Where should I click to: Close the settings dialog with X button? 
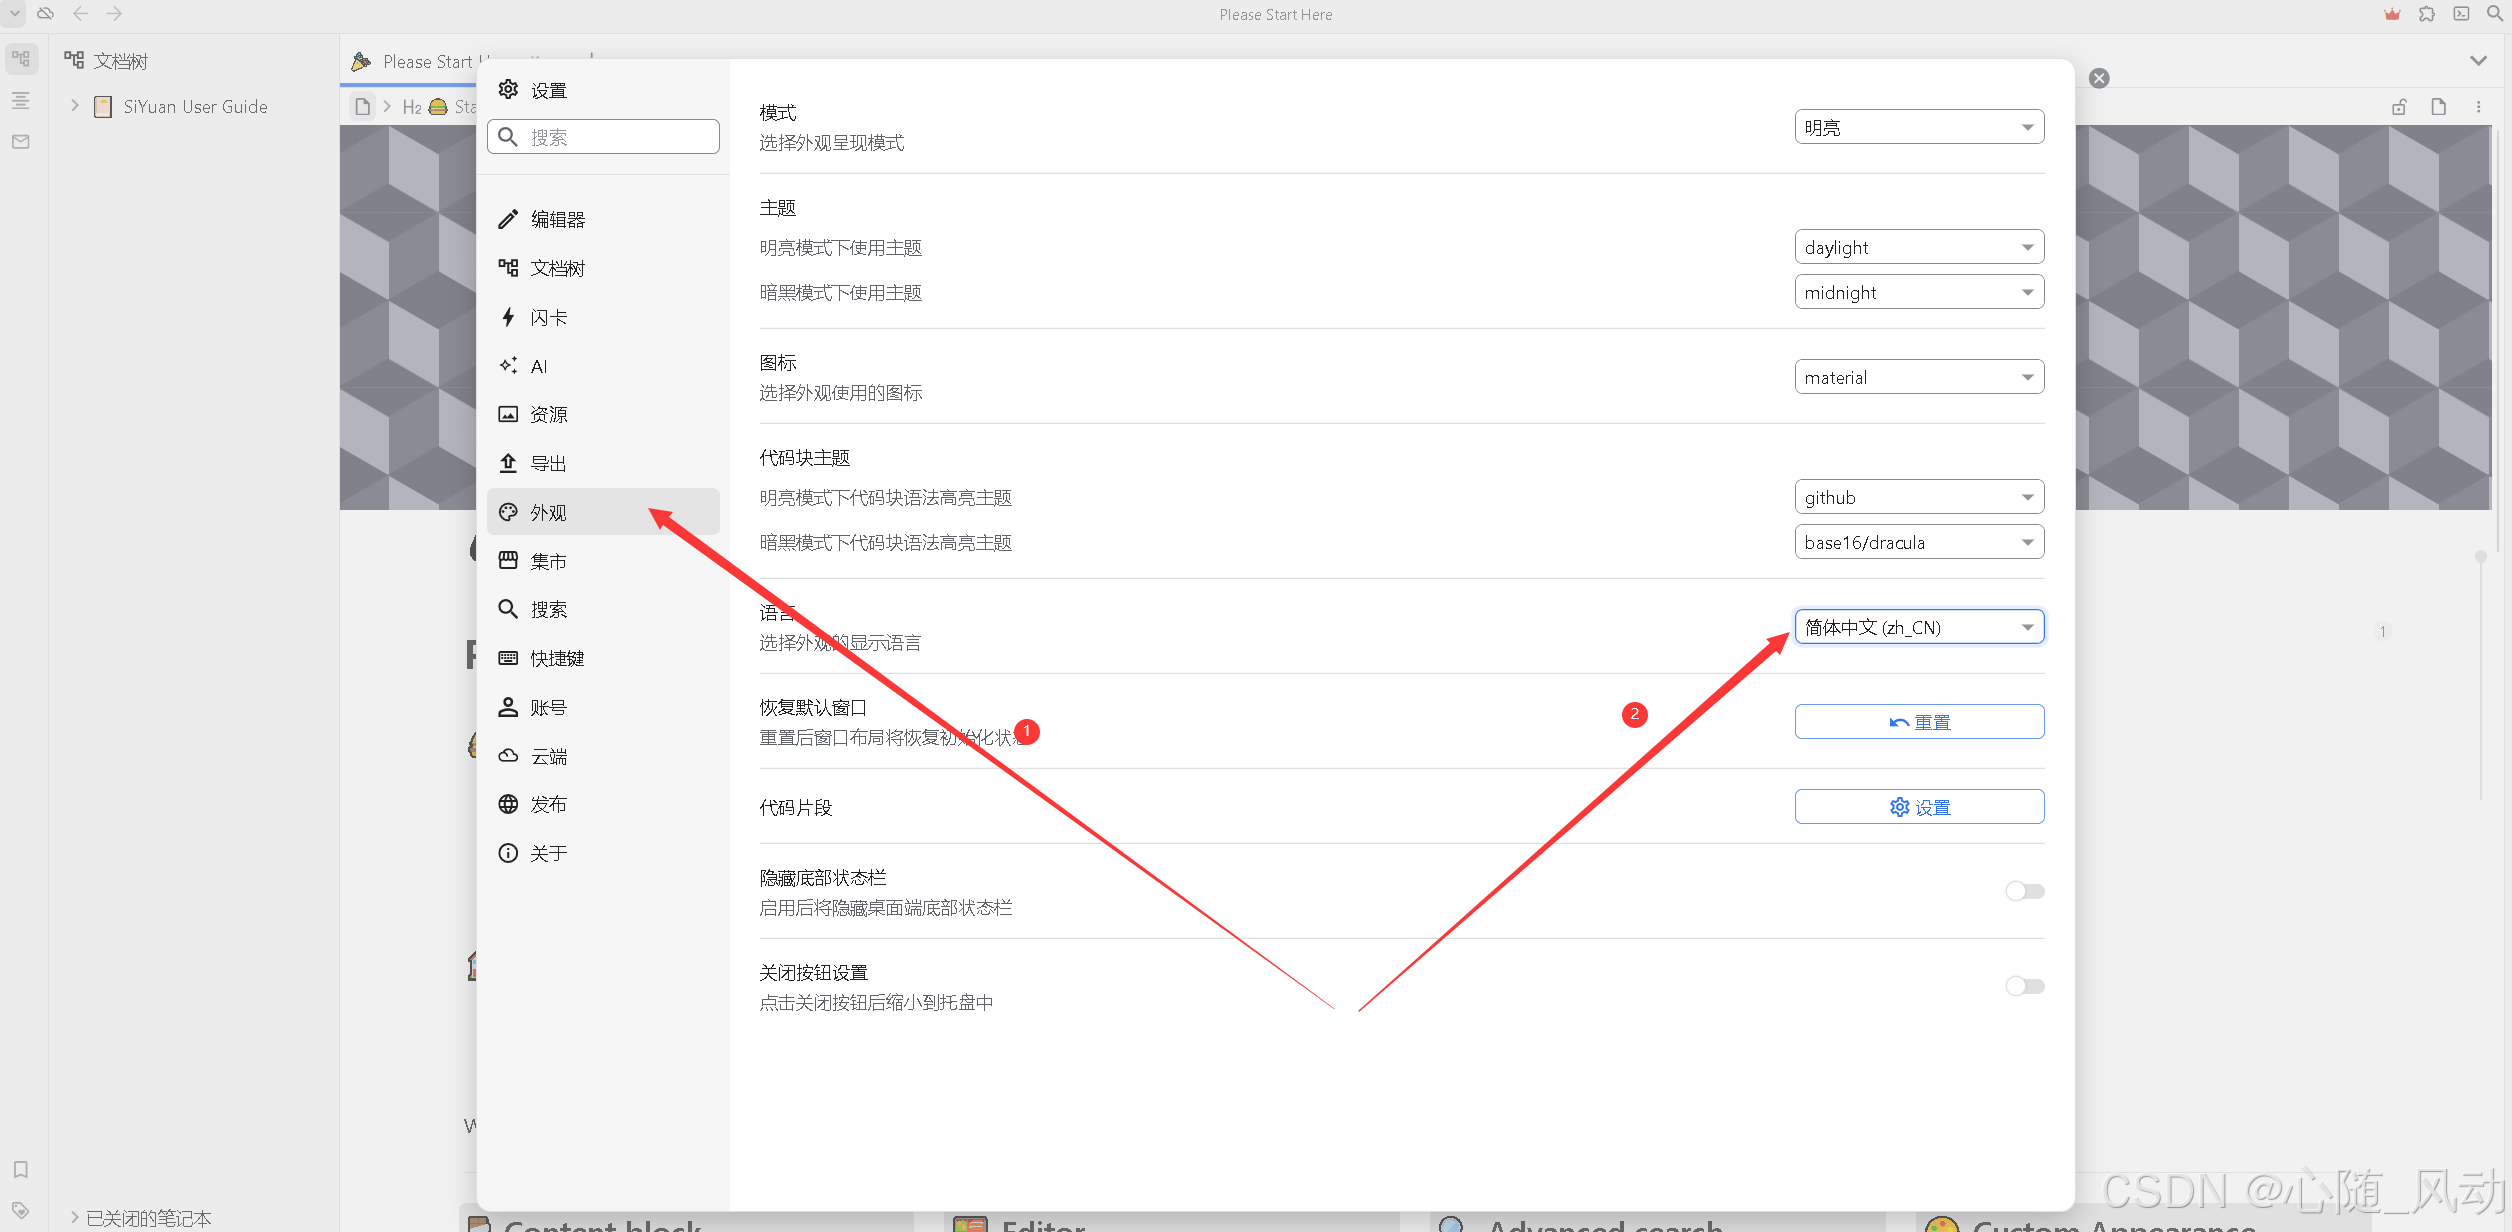pyautogui.click(x=2099, y=78)
